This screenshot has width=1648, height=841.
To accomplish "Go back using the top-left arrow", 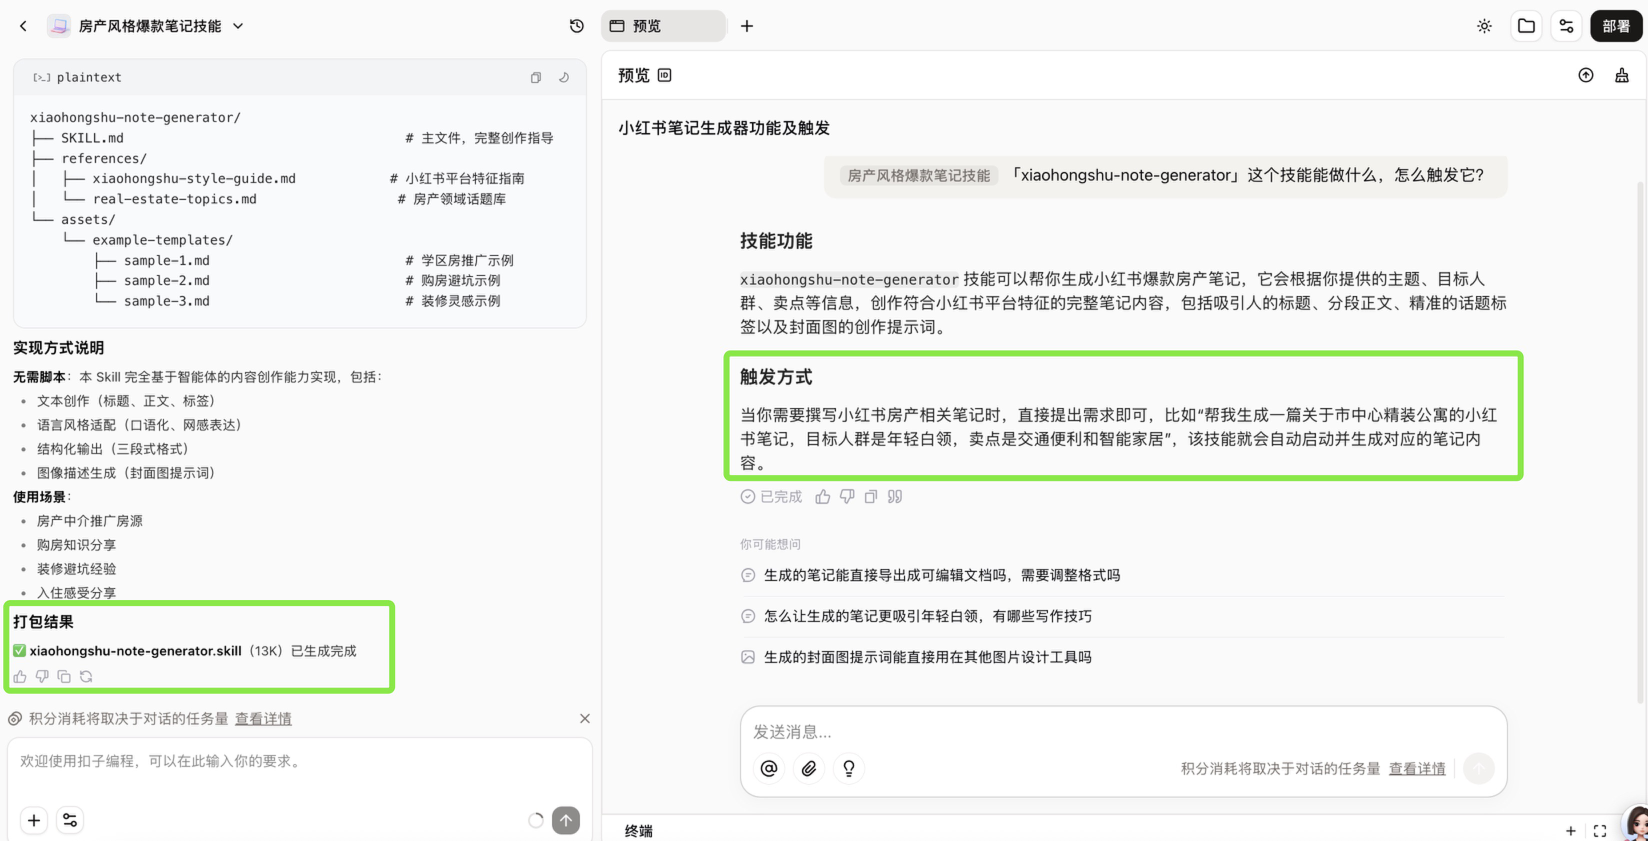I will pos(23,26).
